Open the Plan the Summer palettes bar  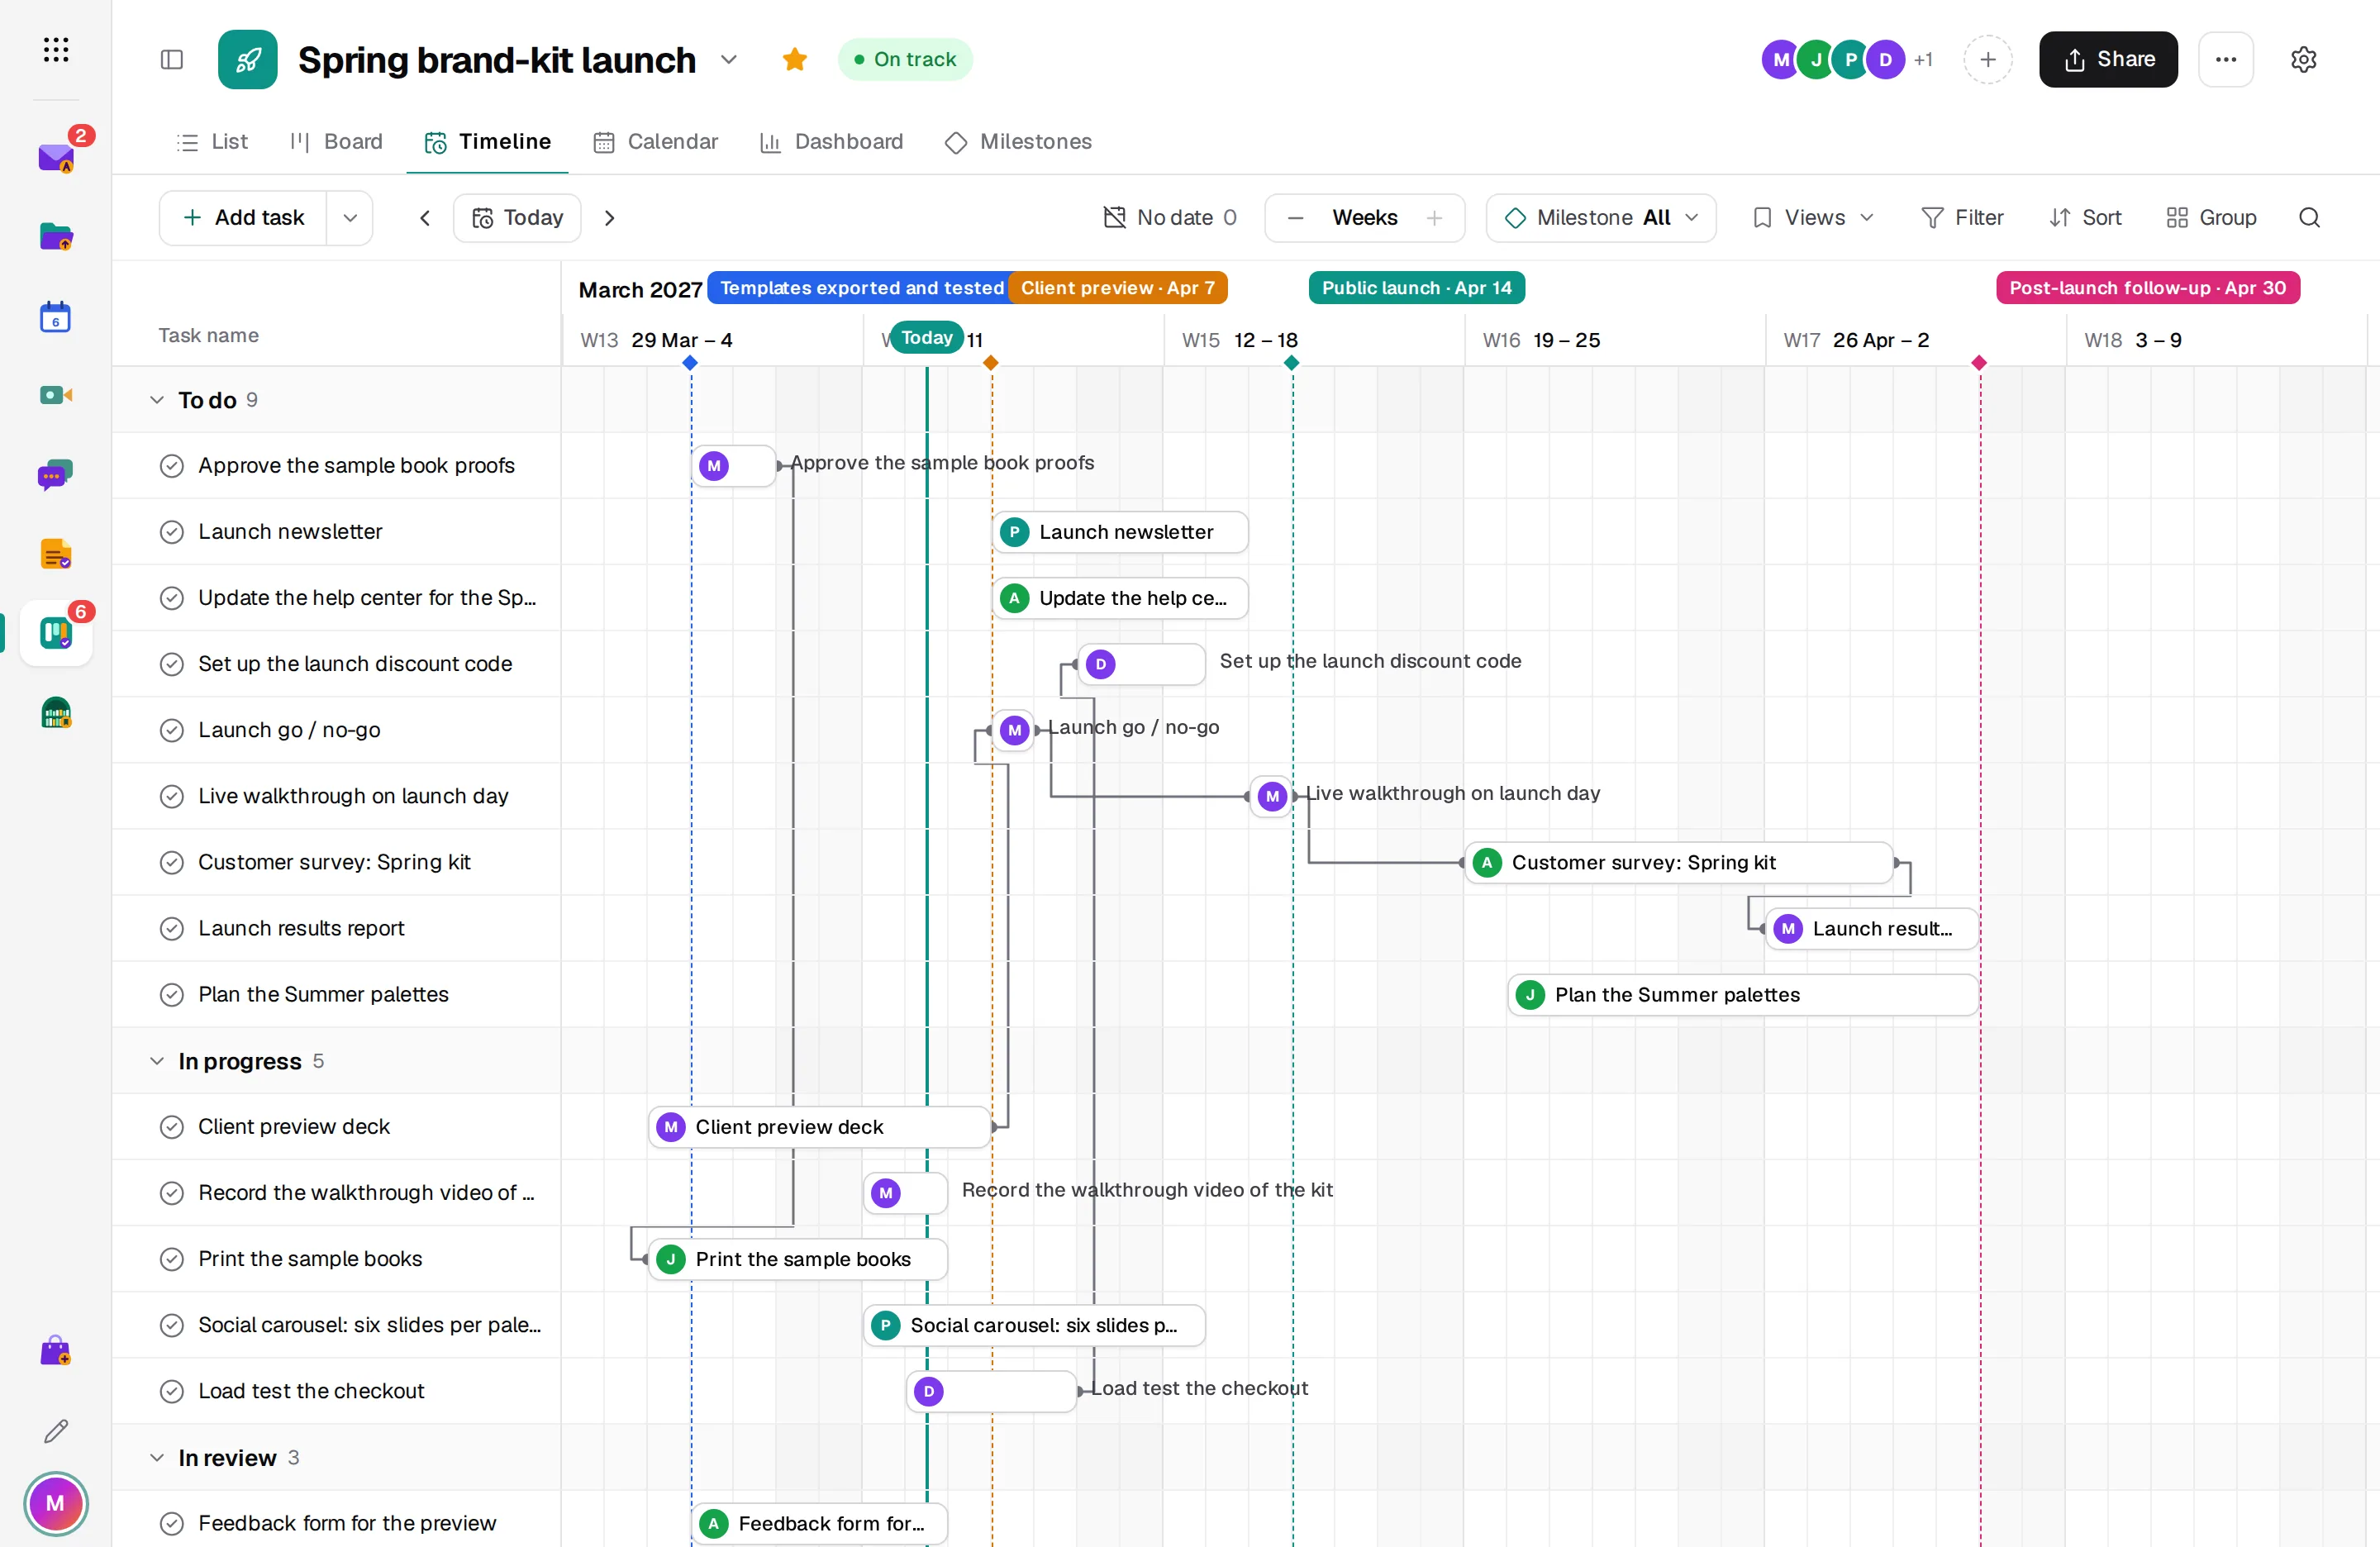1742,994
